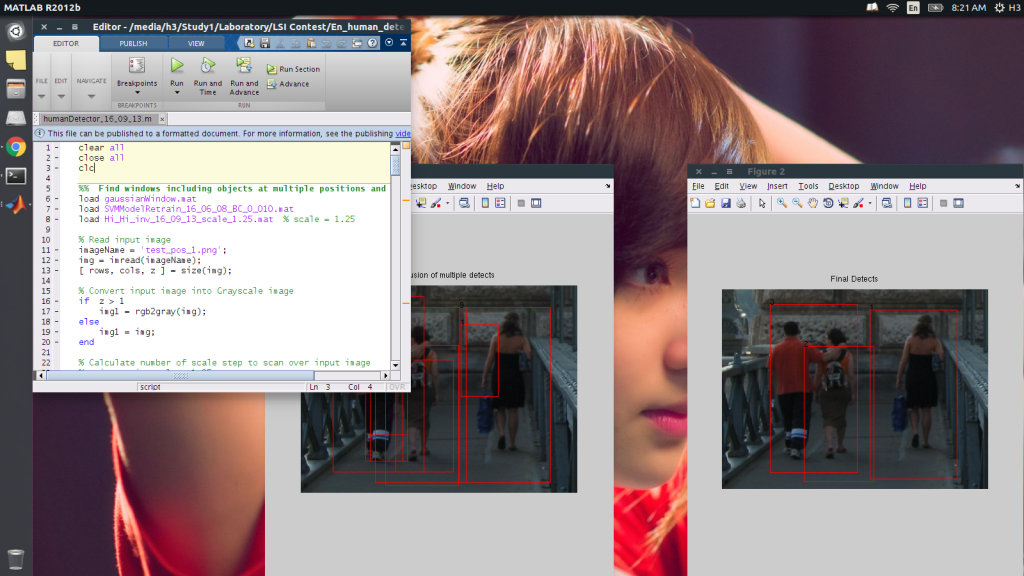
Task: Close the humanDetector_16_09_13.m file tab
Action: pyautogui.click(x=162, y=119)
